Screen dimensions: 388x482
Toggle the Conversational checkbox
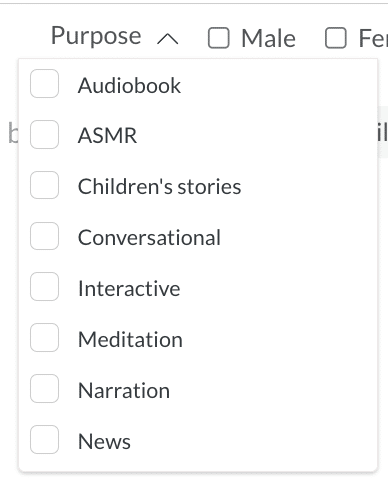tap(44, 236)
